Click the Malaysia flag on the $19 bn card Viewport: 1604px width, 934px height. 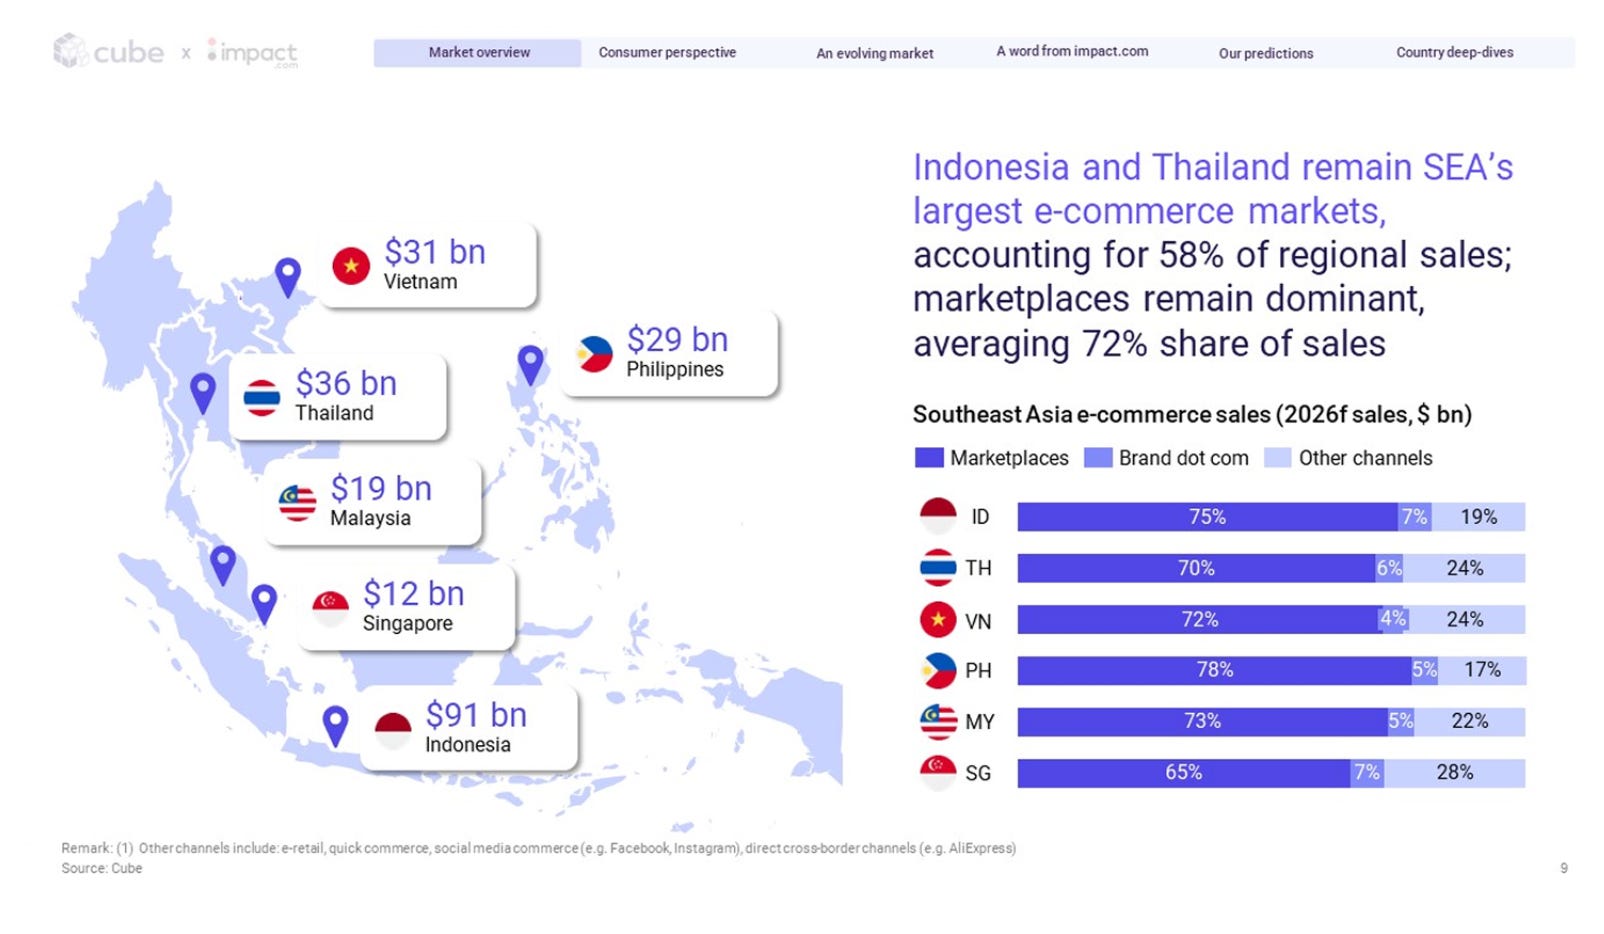pyautogui.click(x=297, y=502)
